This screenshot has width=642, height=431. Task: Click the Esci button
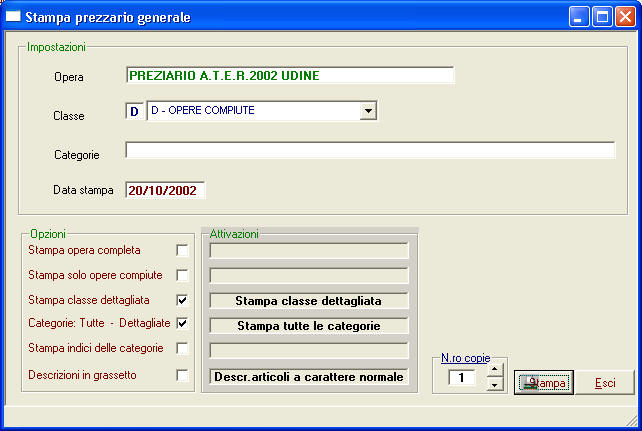(x=605, y=383)
